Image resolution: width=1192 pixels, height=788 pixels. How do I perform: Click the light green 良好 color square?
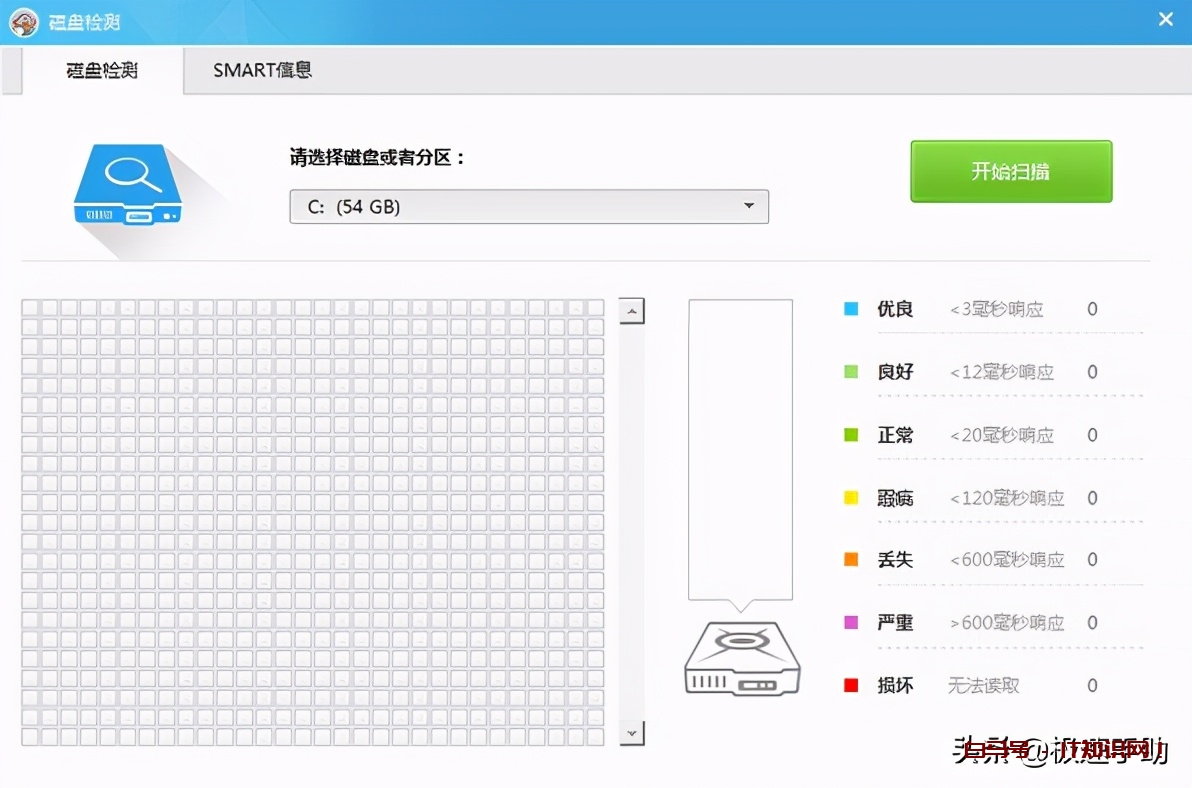(851, 372)
